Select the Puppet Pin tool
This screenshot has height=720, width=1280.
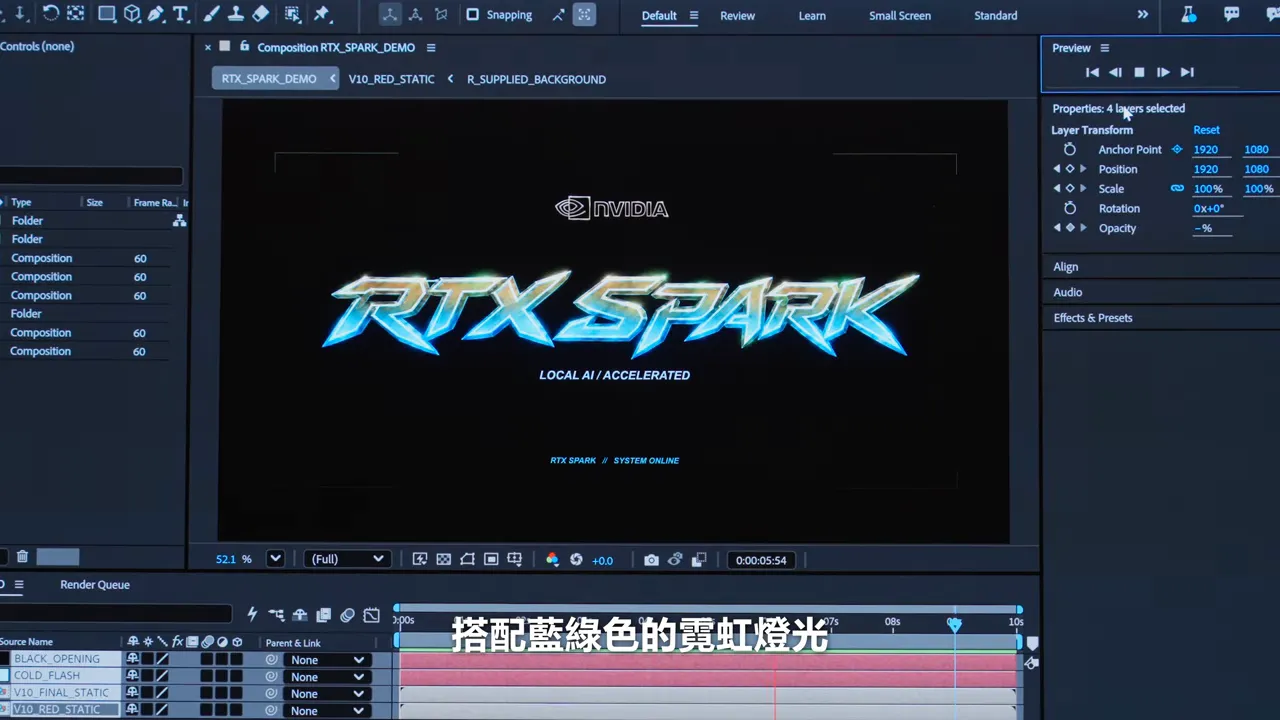click(x=322, y=14)
